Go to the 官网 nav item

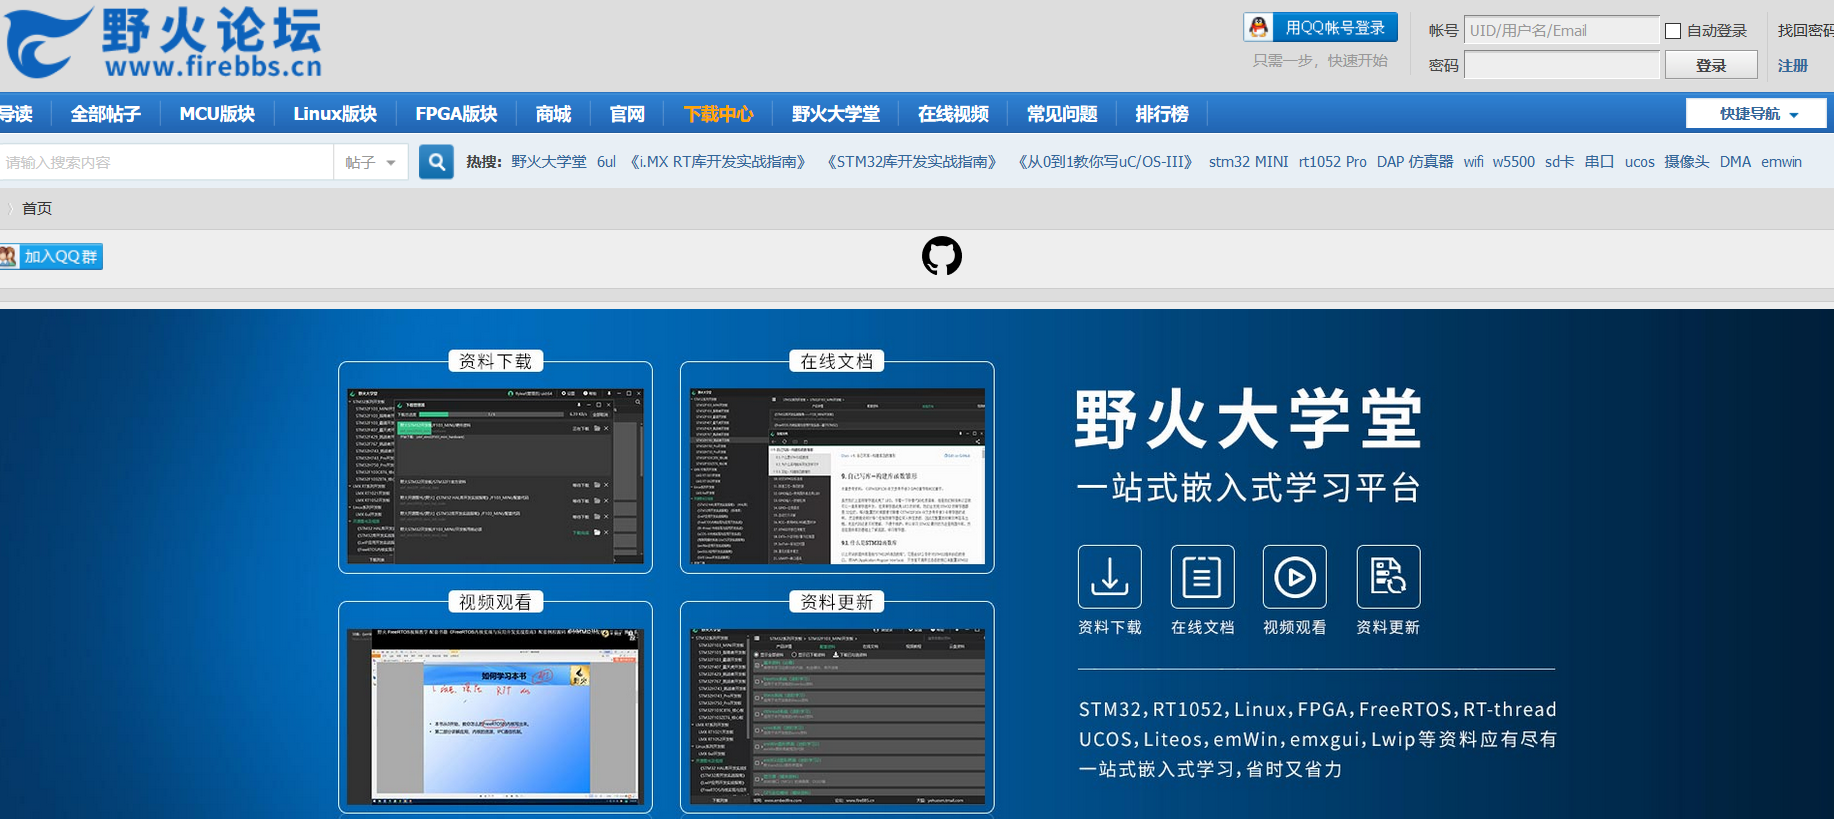(627, 114)
